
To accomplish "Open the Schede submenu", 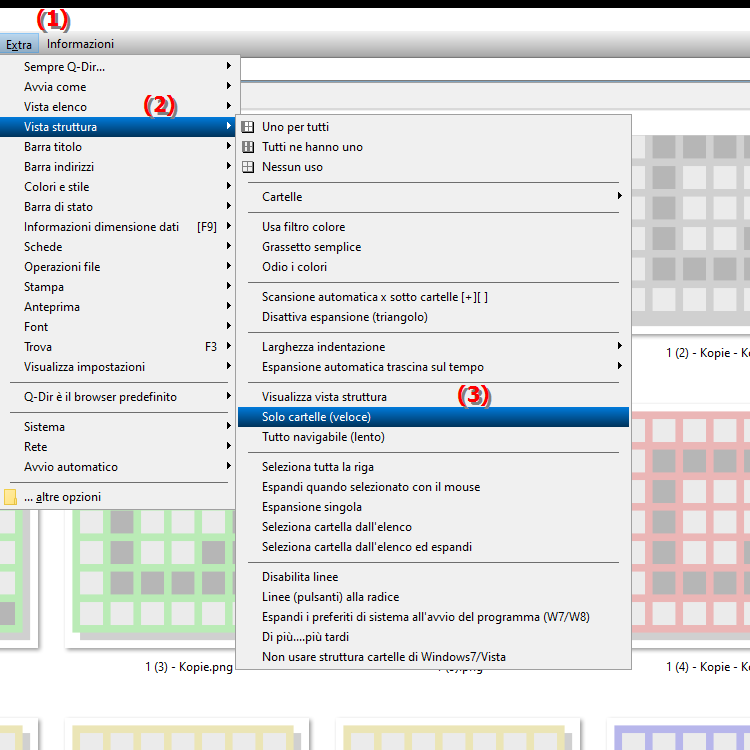I will click(x=118, y=247).
